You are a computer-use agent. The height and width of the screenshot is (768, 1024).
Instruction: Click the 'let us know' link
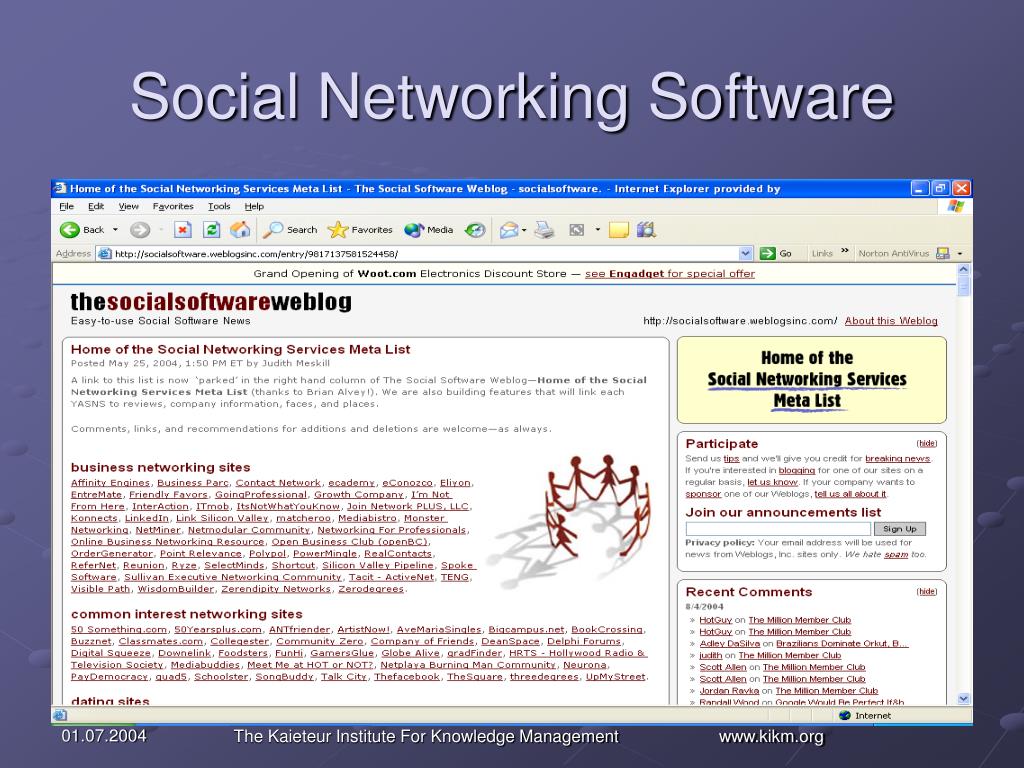(773, 482)
